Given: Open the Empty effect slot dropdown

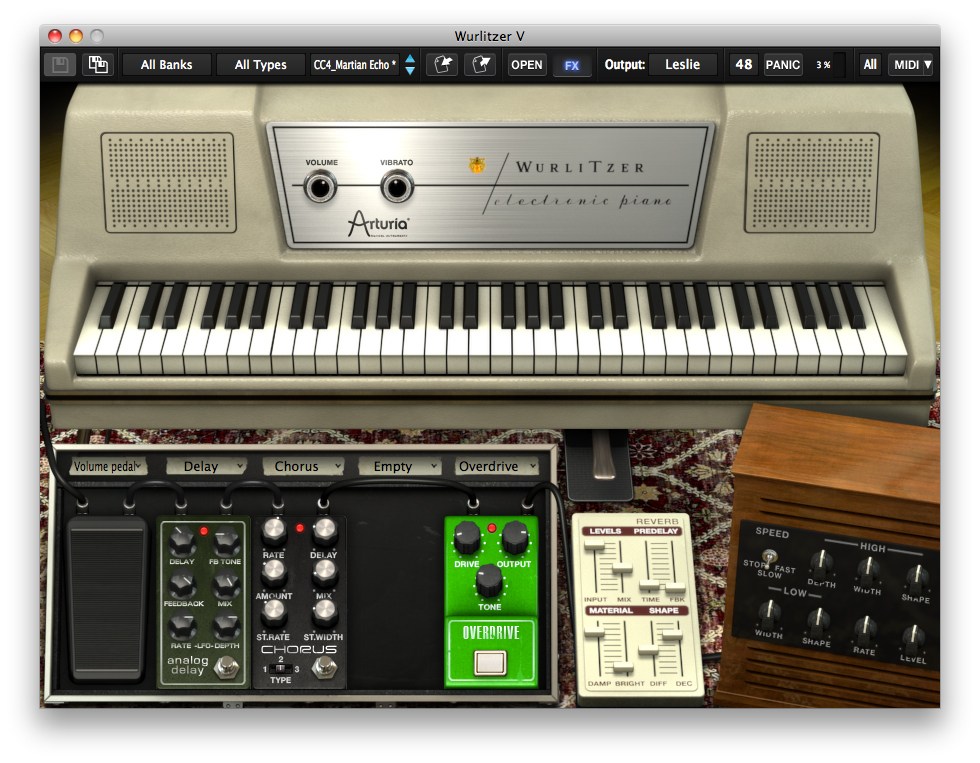Looking at the screenshot, I should (400, 466).
